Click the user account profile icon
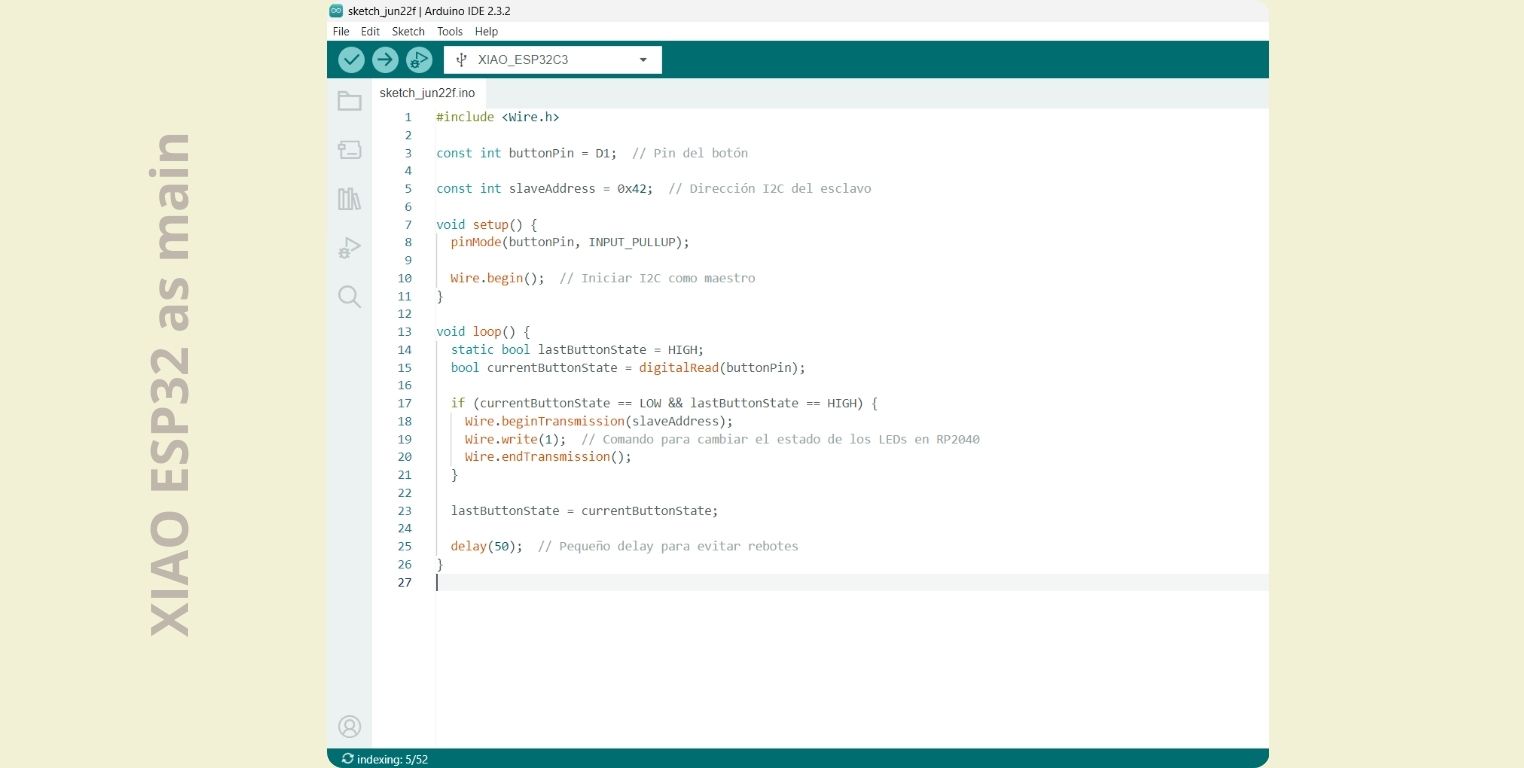 pos(349,727)
